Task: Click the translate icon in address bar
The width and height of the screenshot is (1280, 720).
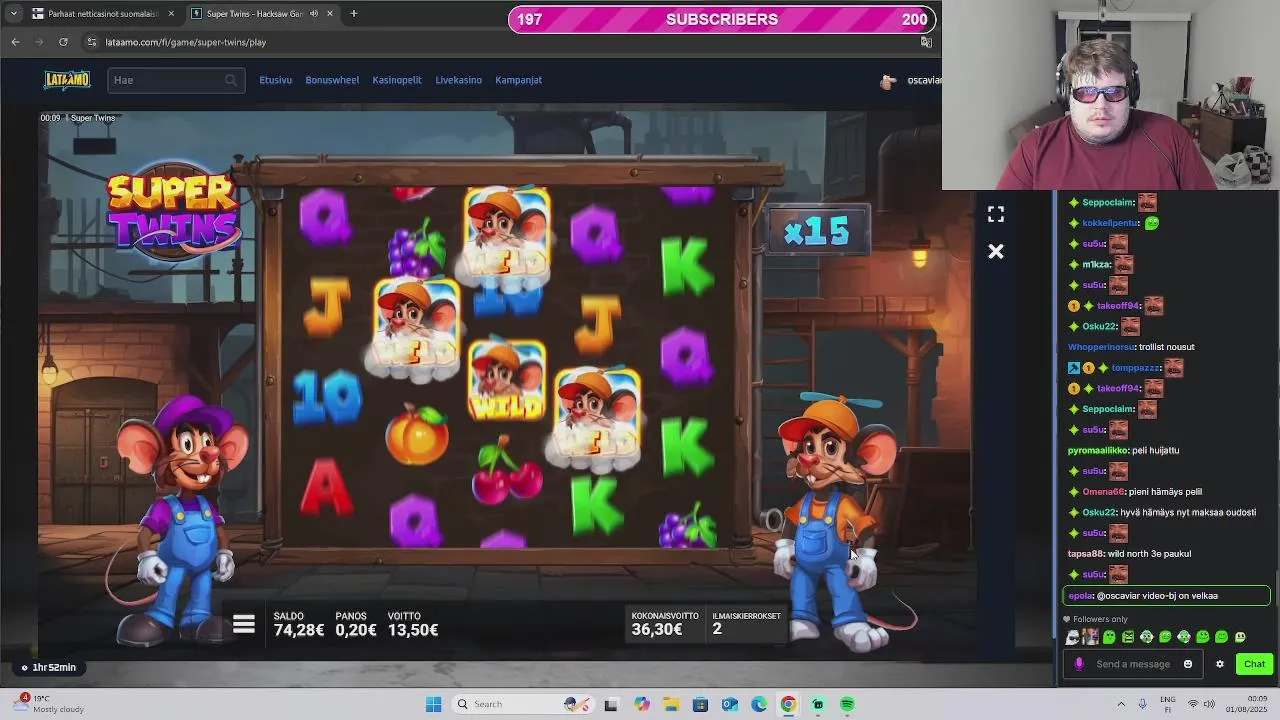Action: click(926, 42)
